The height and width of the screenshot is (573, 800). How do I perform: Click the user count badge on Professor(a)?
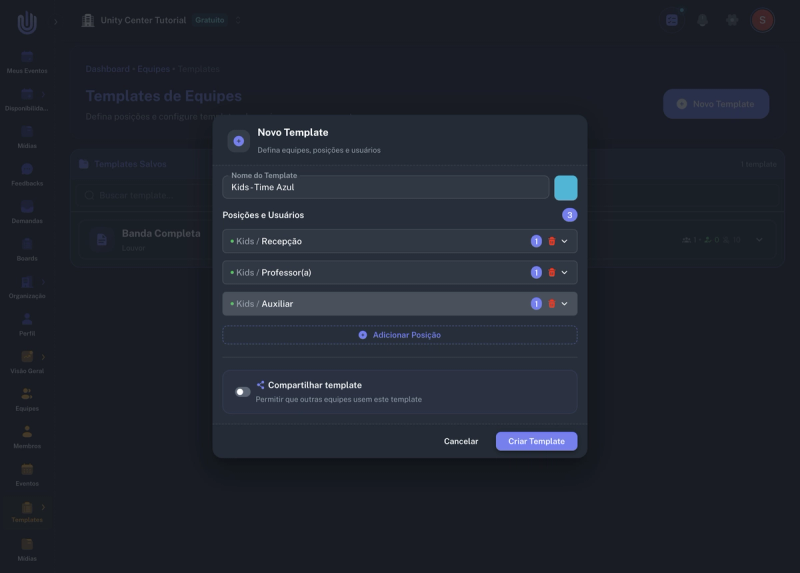coord(536,272)
